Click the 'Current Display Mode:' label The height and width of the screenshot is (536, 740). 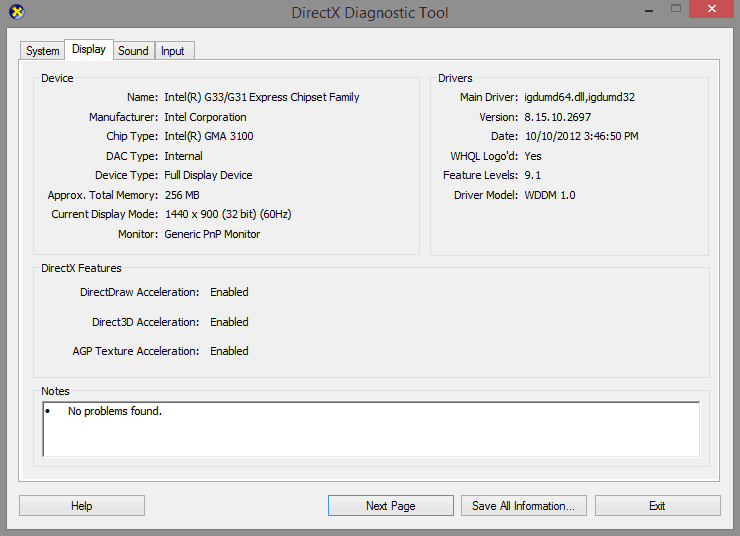(x=105, y=214)
